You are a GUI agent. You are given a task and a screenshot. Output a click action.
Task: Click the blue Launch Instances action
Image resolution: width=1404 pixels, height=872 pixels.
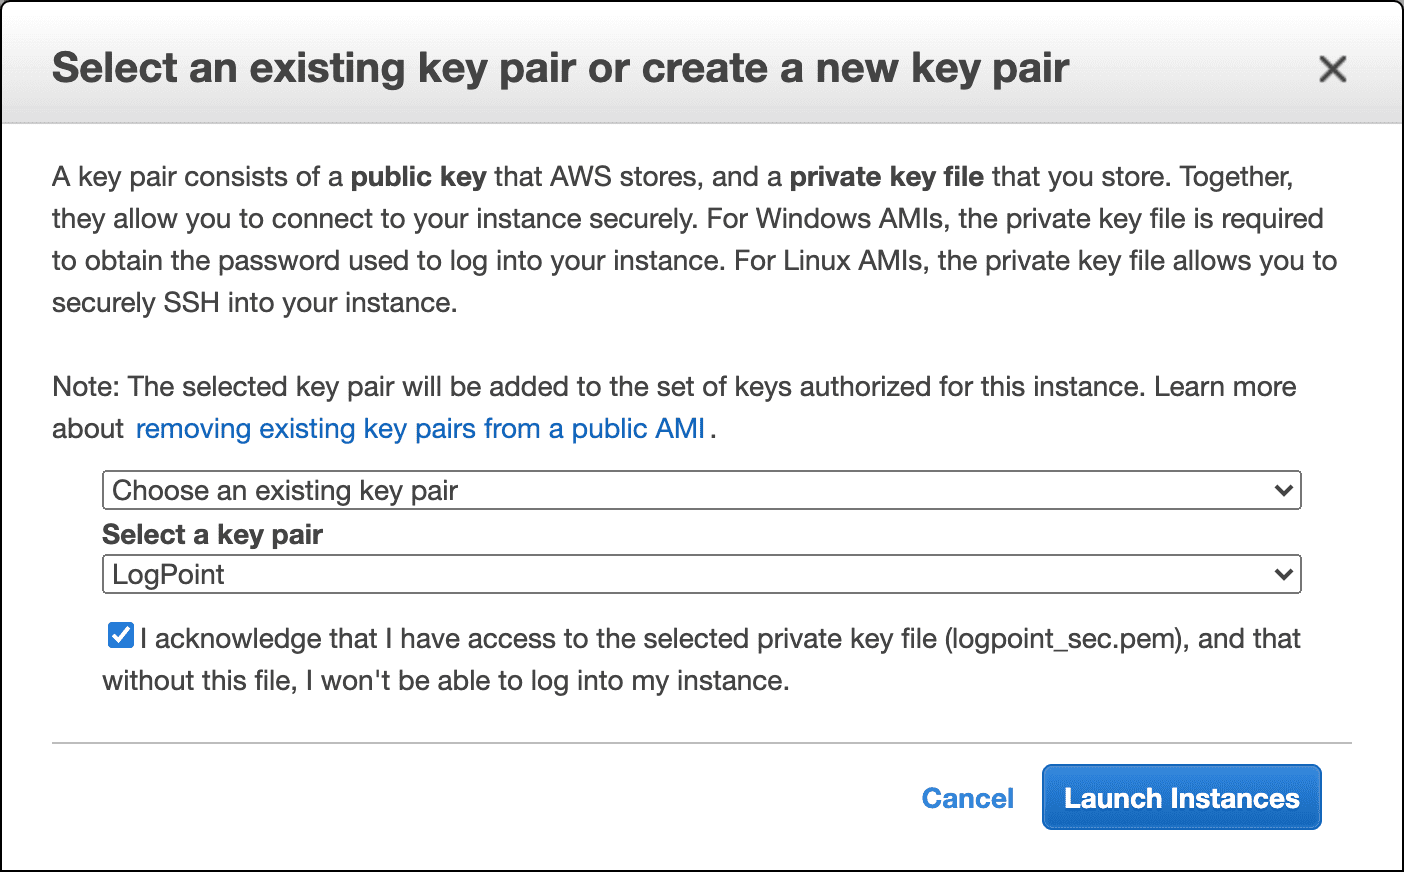(1181, 797)
